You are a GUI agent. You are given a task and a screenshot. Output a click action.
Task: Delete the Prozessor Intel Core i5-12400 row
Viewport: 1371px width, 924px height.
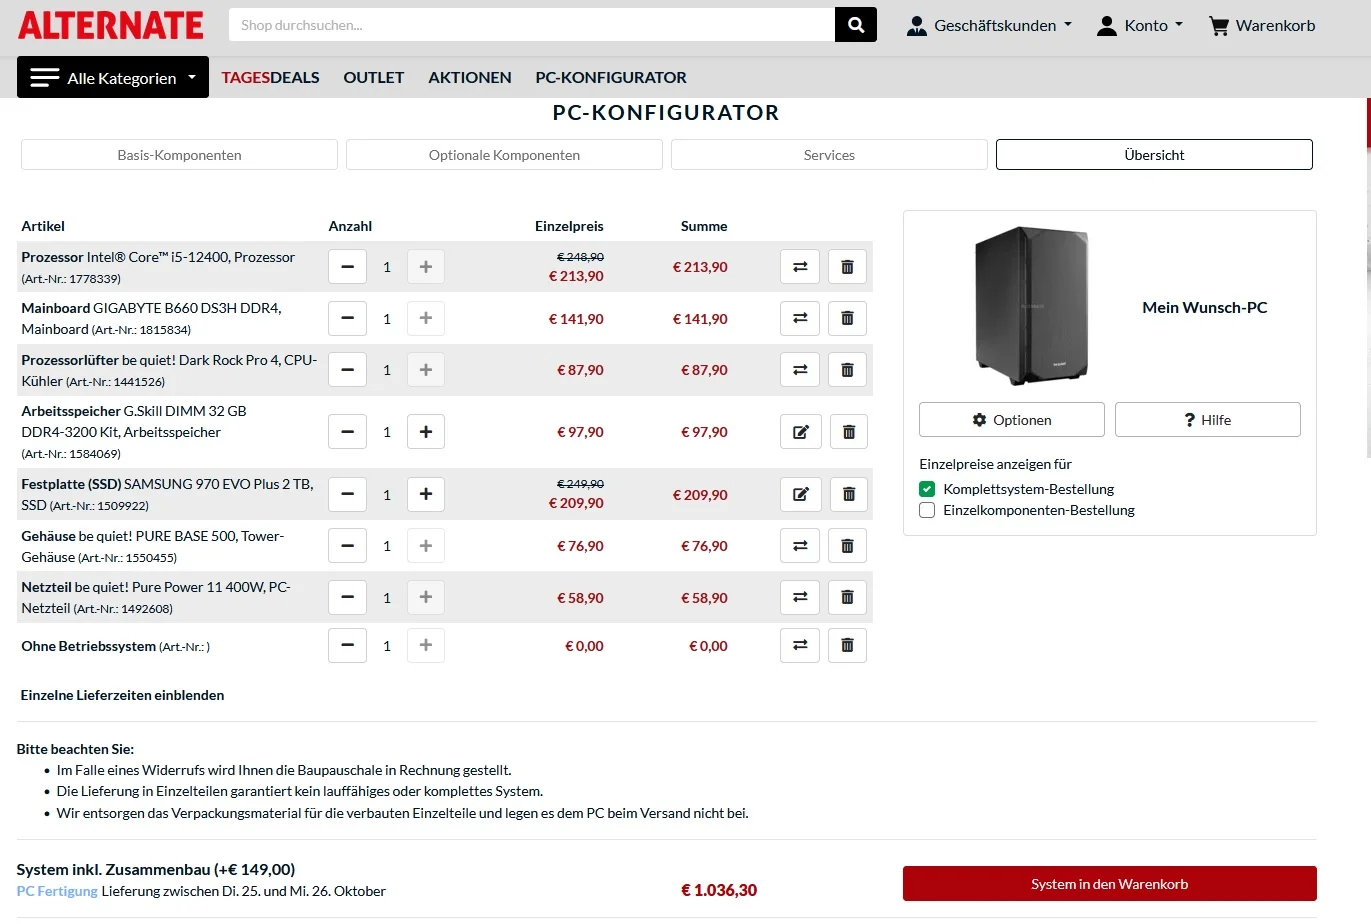pyautogui.click(x=847, y=267)
